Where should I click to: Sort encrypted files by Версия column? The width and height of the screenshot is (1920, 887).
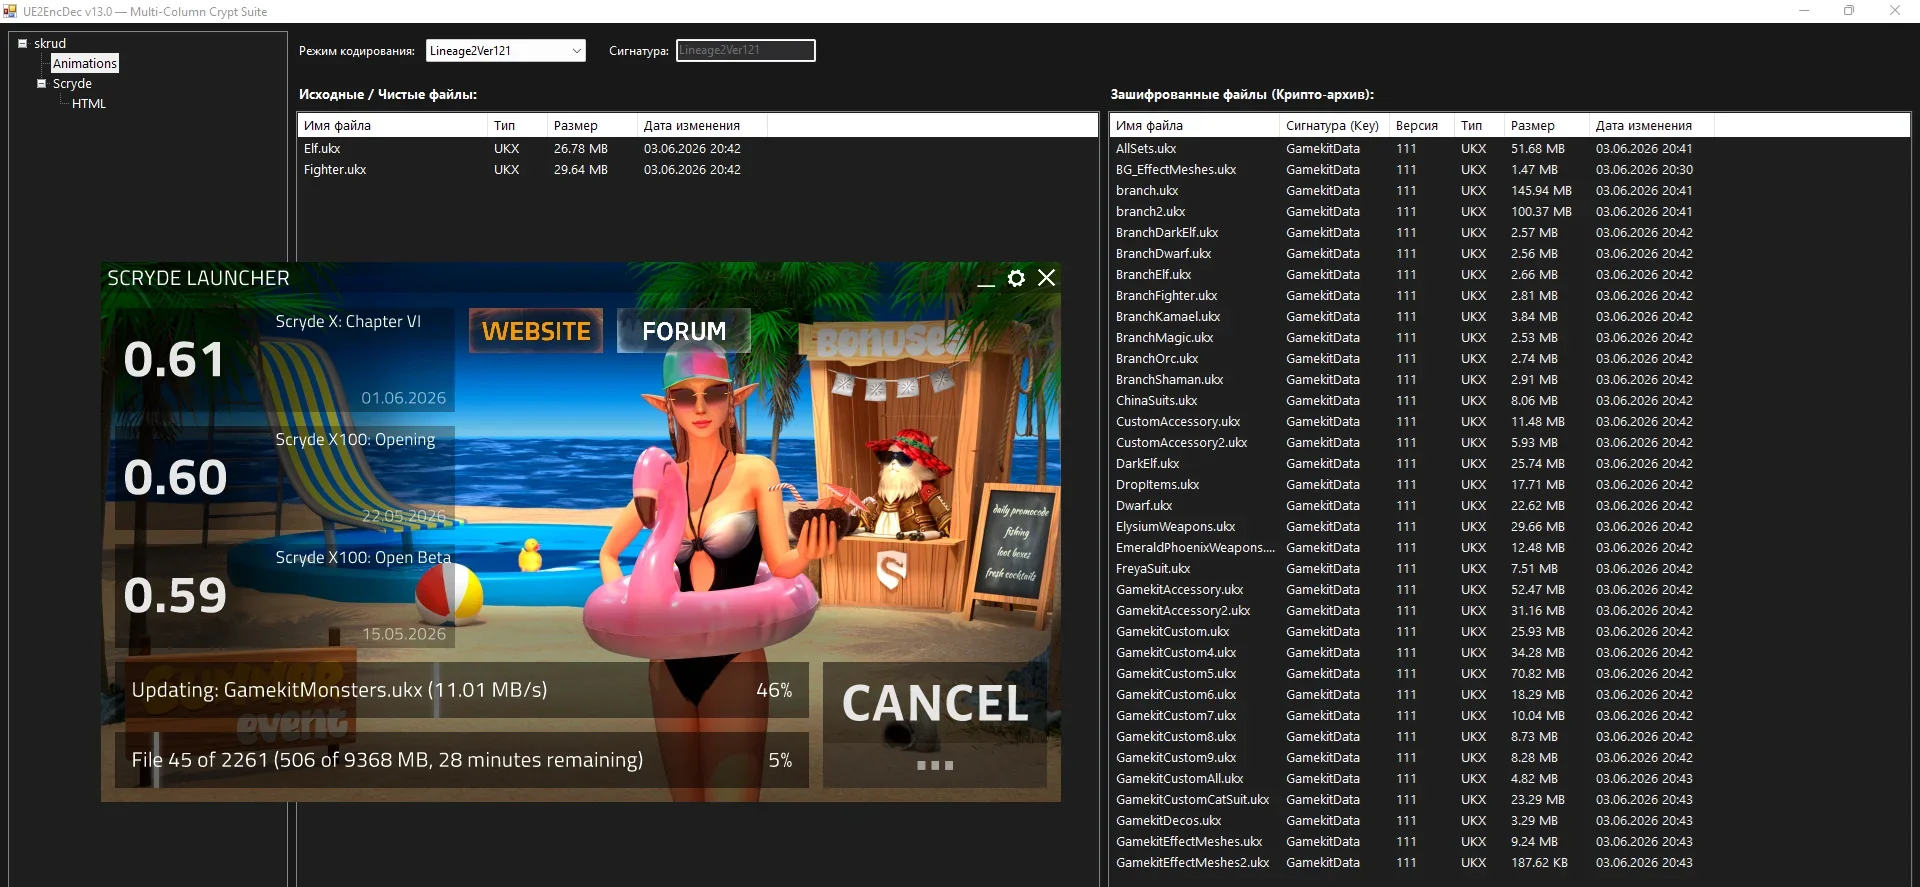click(1422, 125)
